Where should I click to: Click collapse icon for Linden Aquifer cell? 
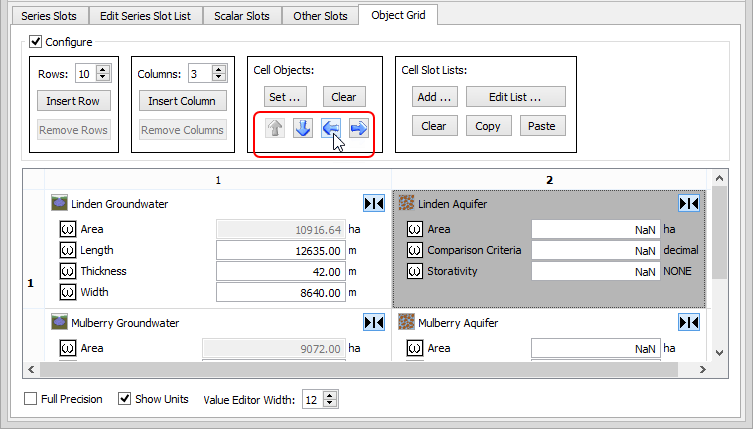click(x=688, y=204)
